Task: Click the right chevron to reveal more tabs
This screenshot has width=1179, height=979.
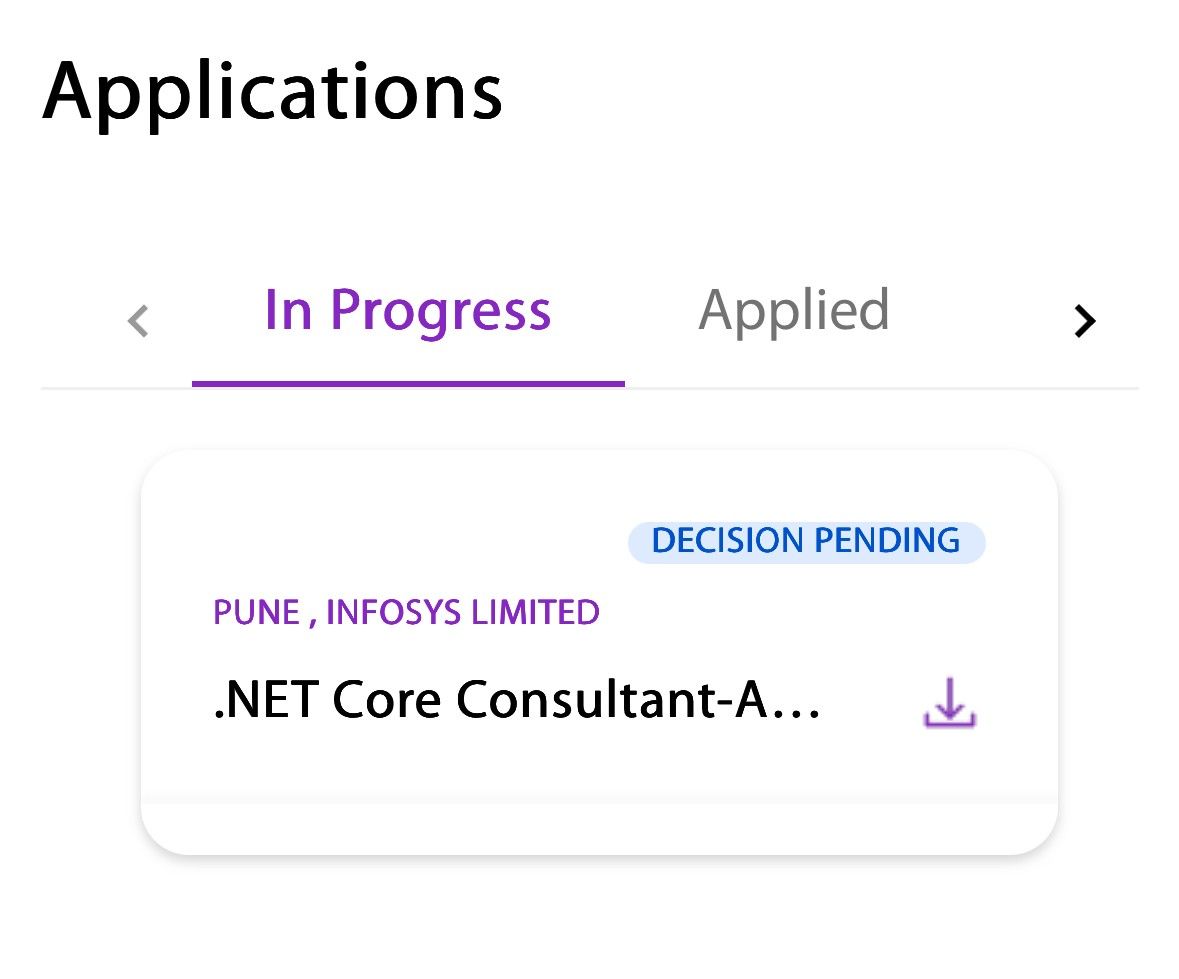Action: click(1084, 321)
